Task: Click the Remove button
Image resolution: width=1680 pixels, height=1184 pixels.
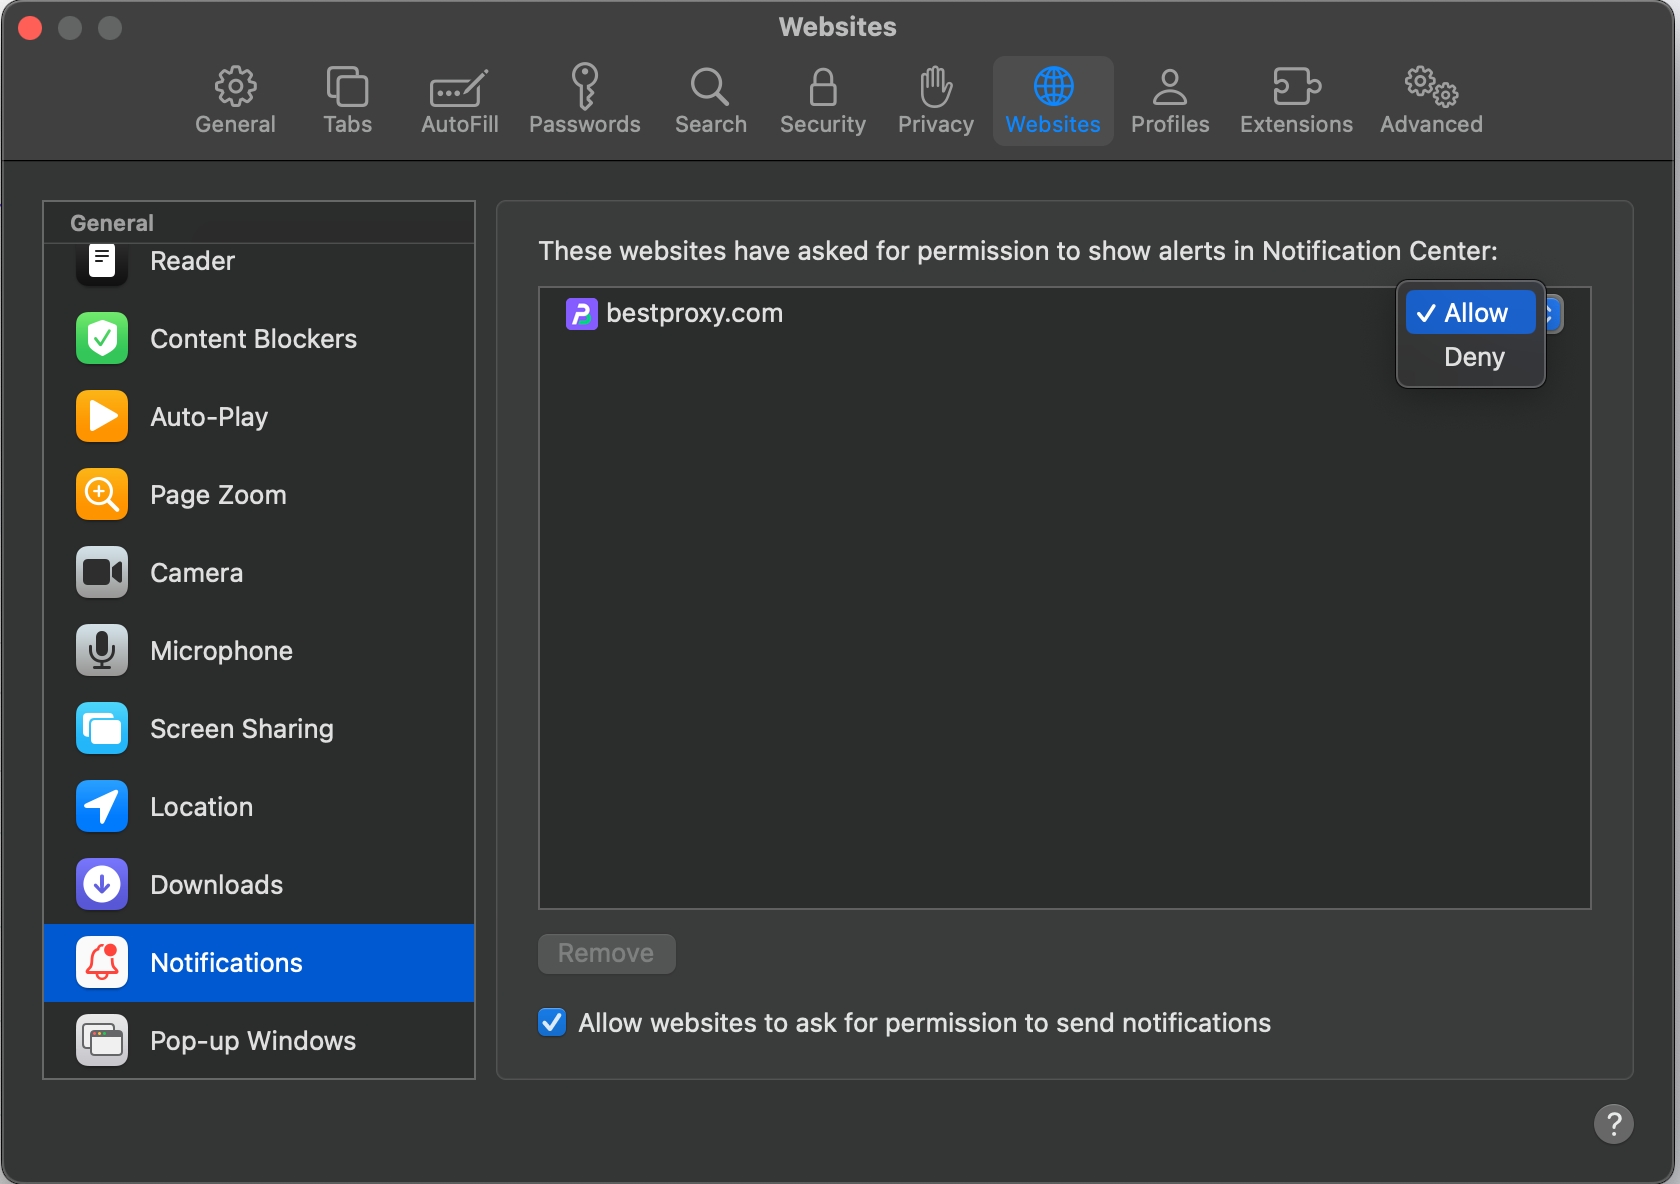Action: [x=607, y=954]
